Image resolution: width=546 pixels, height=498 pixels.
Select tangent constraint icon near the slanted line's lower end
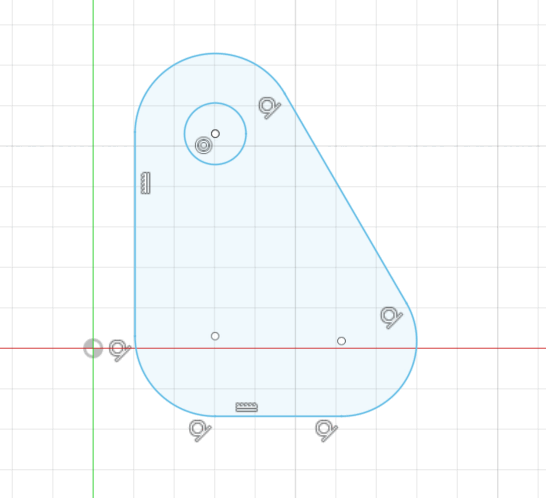click(x=391, y=317)
